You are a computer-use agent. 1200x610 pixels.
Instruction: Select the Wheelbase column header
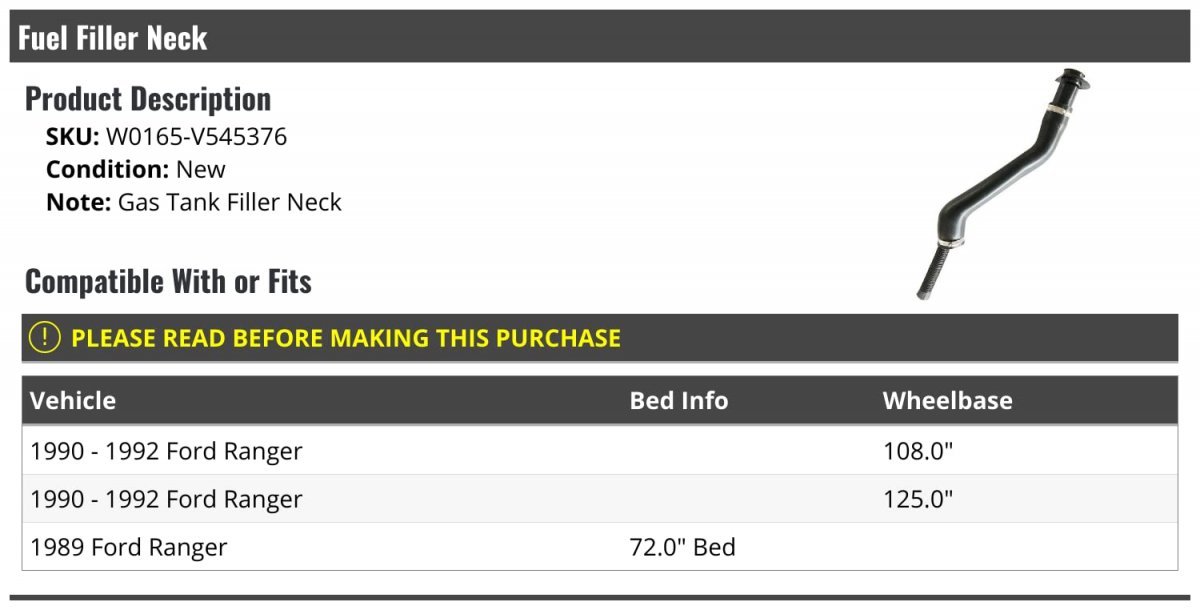948,401
